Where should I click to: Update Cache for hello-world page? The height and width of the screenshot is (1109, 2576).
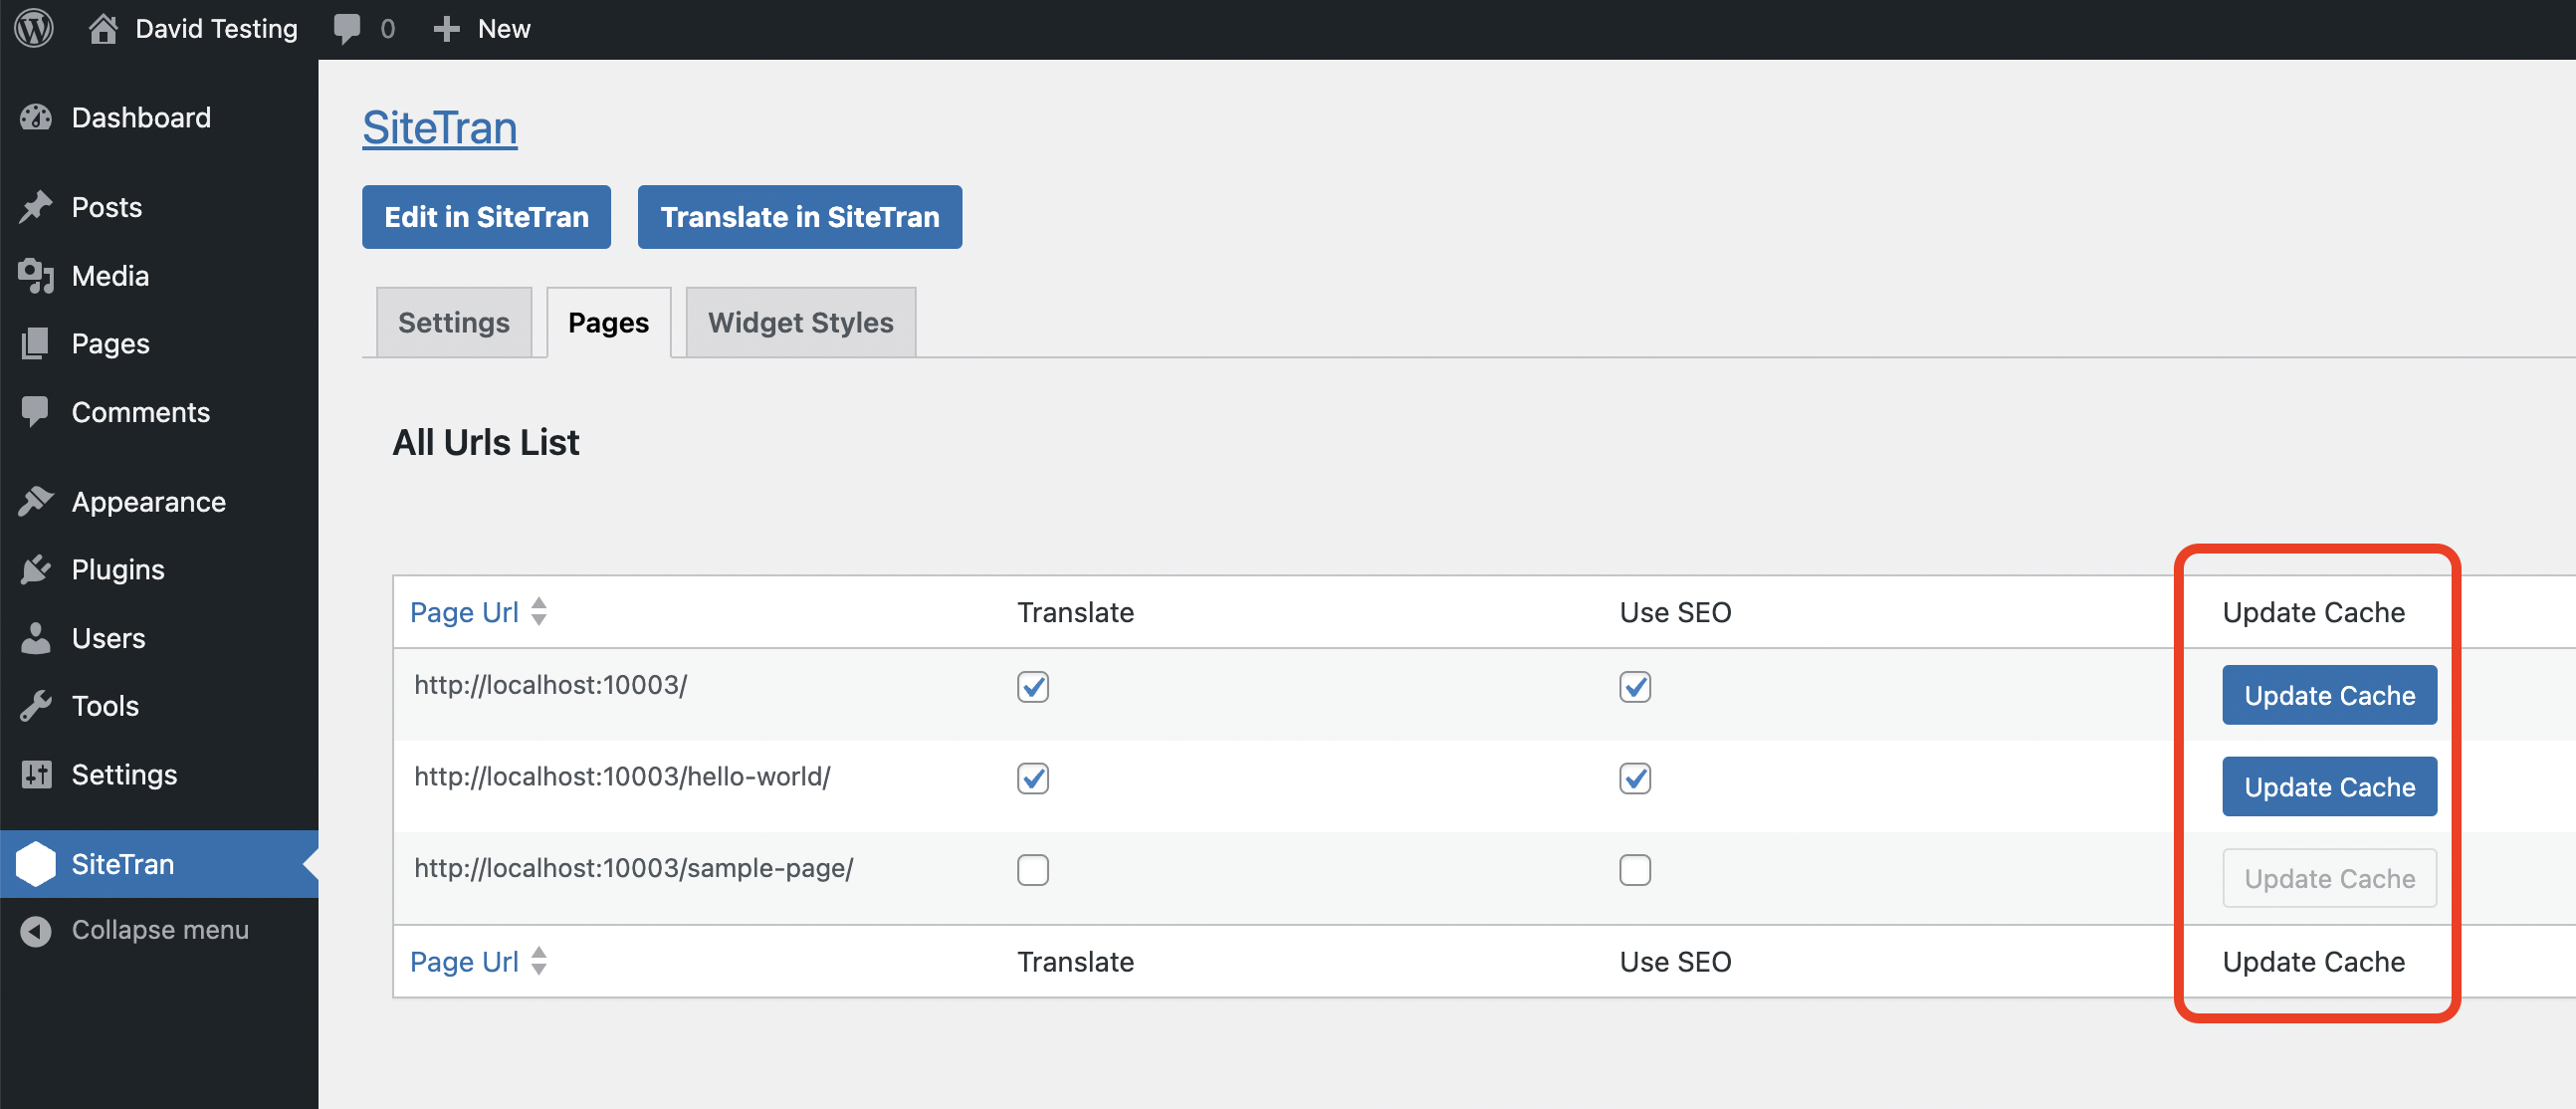pos(2330,787)
